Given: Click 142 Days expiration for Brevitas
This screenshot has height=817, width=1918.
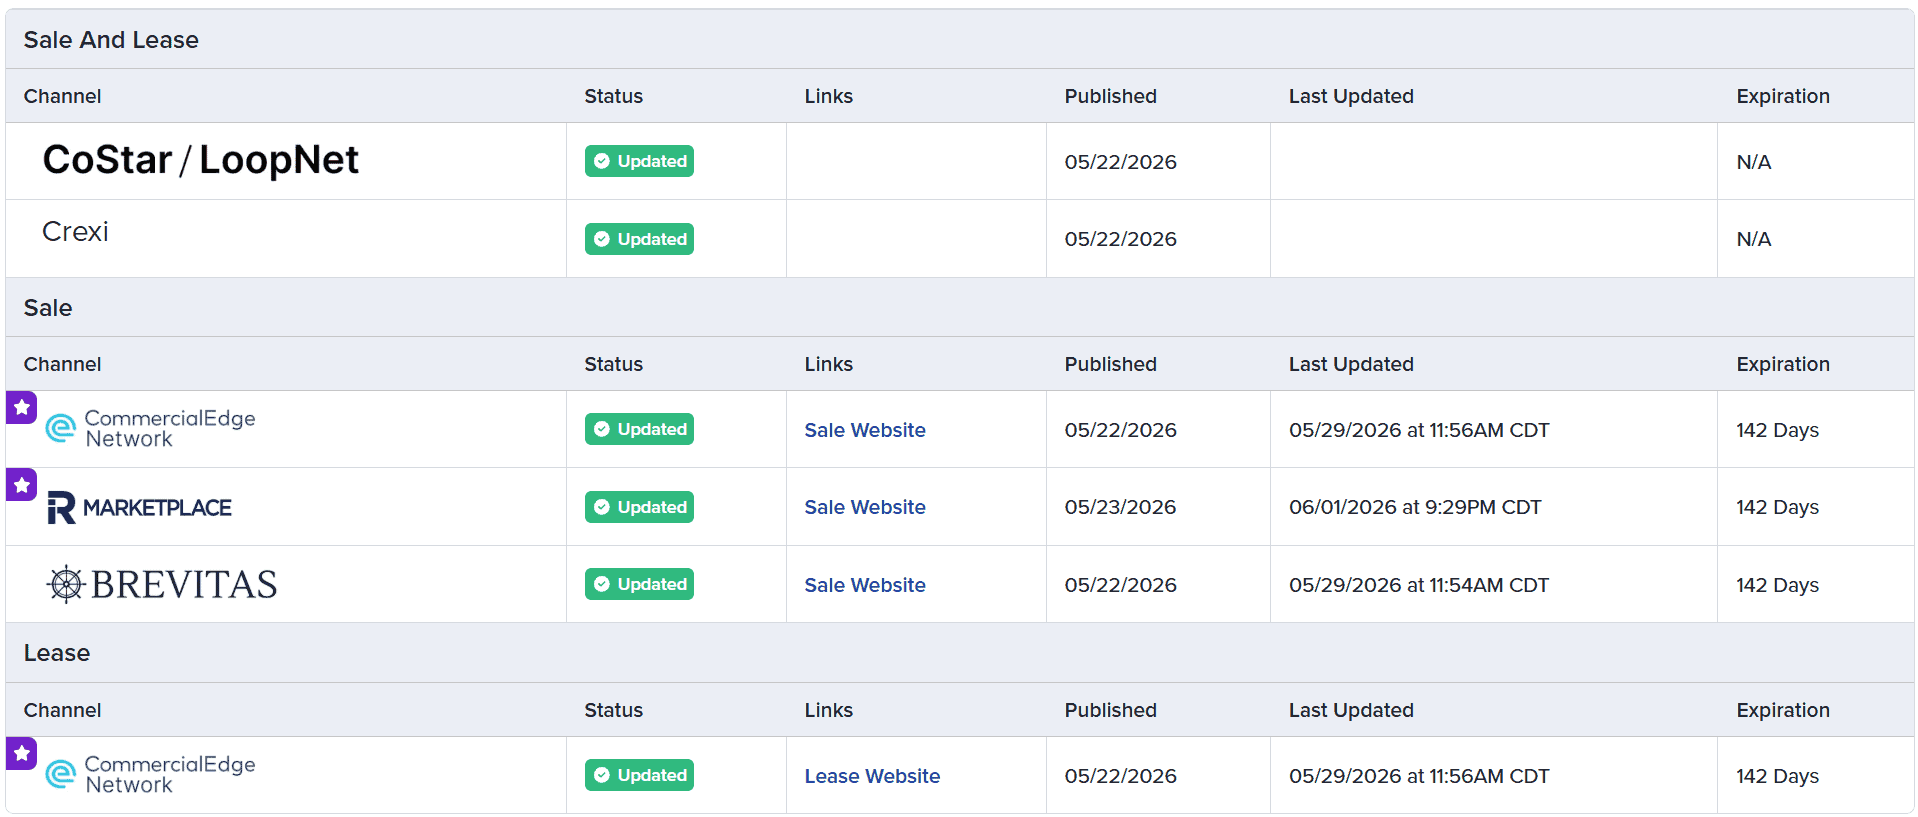Looking at the screenshot, I should (x=1778, y=585).
